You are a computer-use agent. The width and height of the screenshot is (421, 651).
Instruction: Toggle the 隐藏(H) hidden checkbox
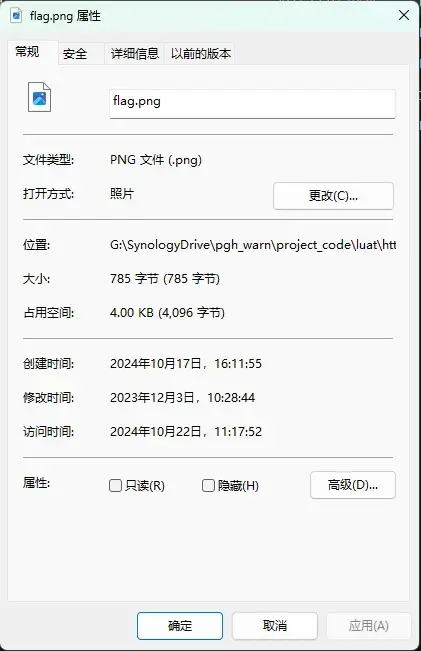[208, 485]
